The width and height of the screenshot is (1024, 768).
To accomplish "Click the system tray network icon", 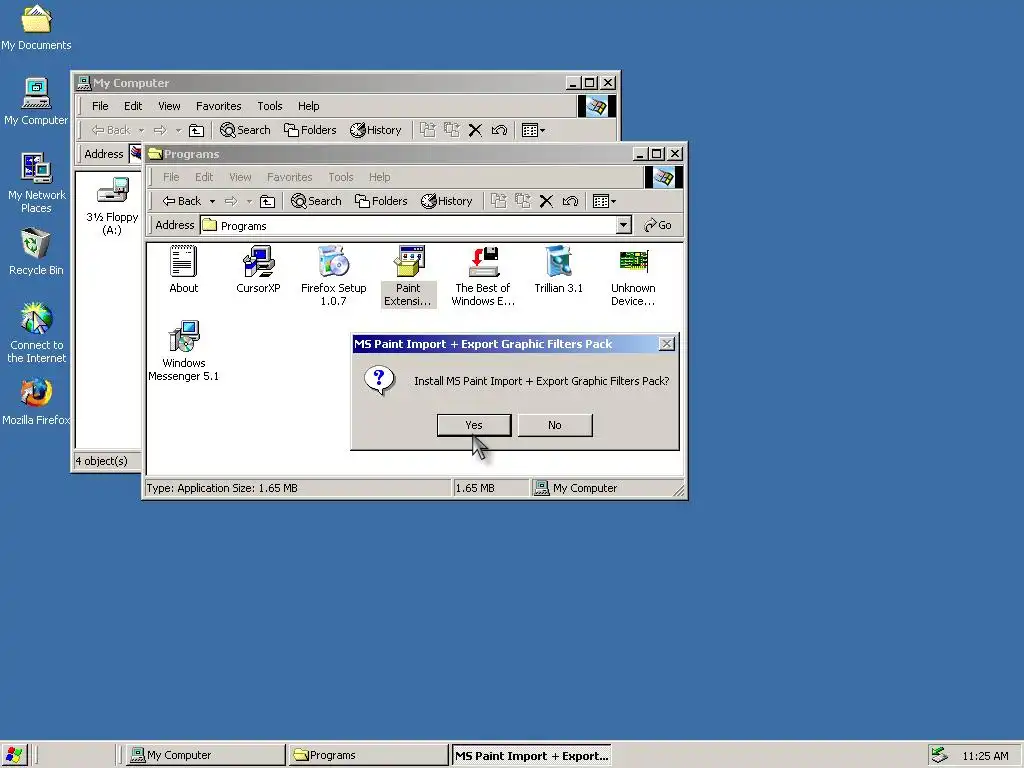I will click(x=939, y=755).
